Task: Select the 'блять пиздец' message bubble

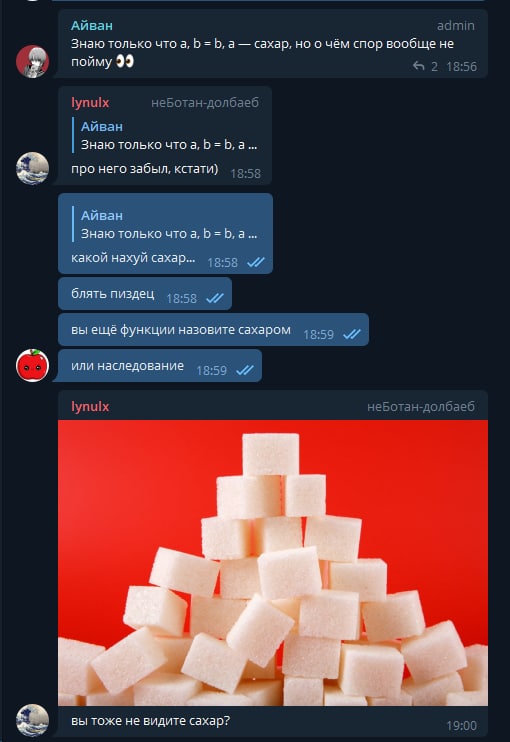Action: pos(145,294)
